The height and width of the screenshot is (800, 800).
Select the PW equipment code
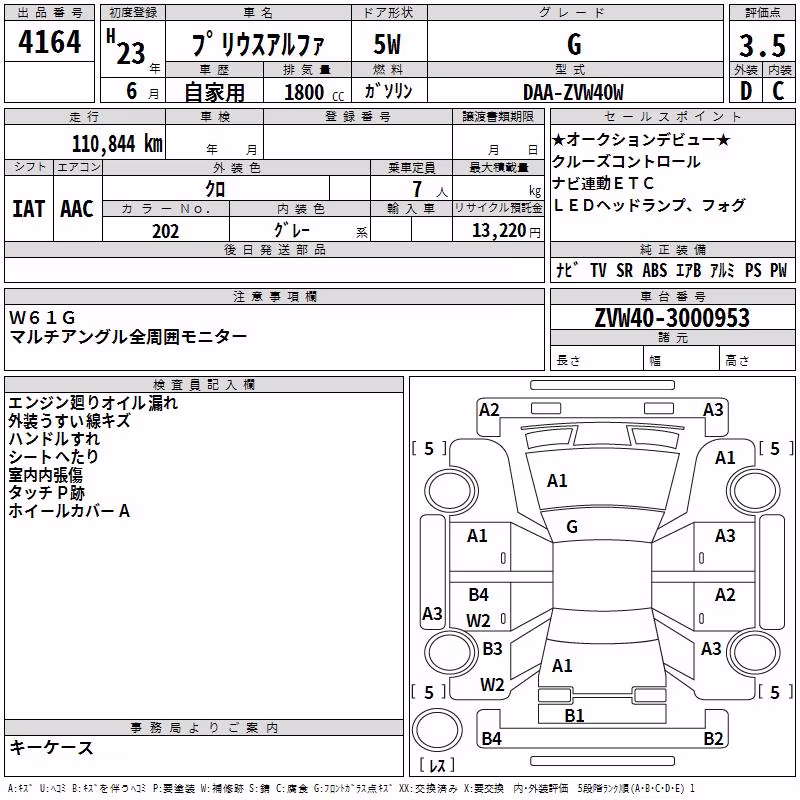click(779, 270)
